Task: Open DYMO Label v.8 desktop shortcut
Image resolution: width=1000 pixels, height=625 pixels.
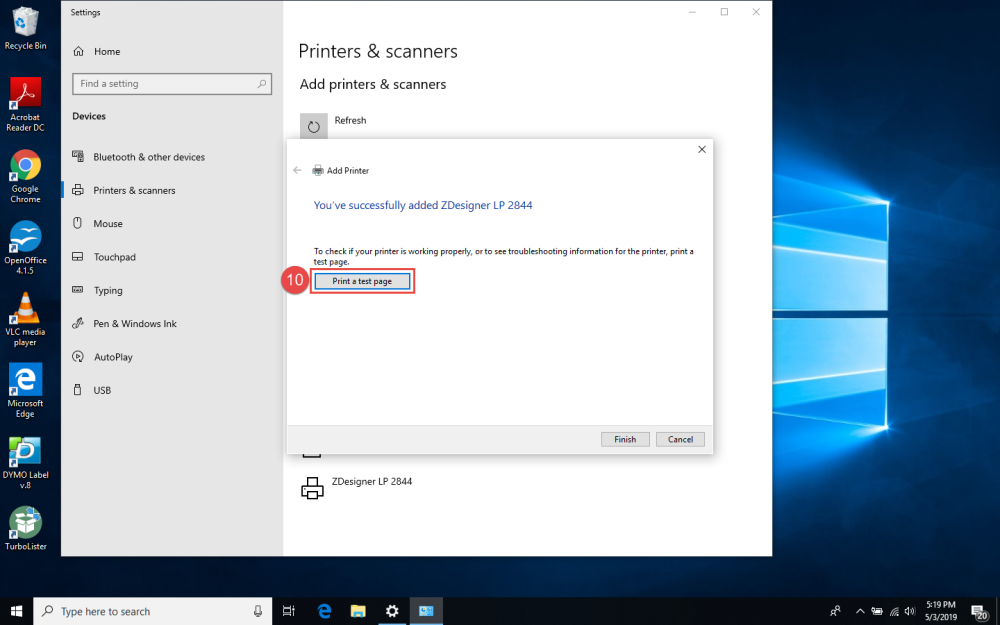Action: pyautogui.click(x=25, y=462)
